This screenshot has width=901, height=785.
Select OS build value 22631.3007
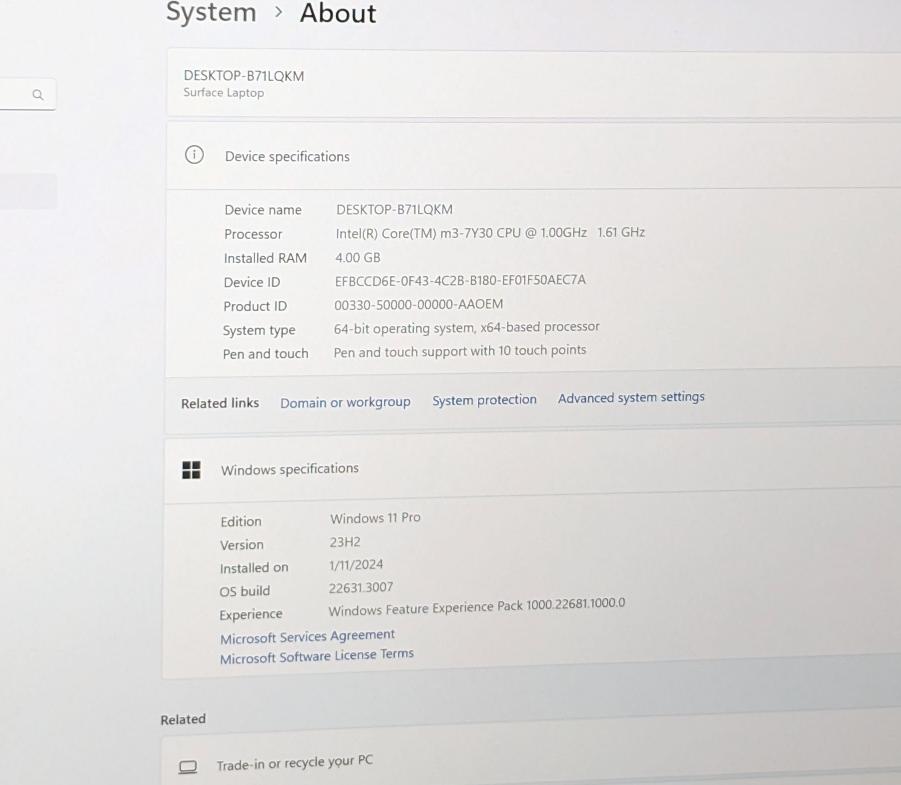point(361,588)
